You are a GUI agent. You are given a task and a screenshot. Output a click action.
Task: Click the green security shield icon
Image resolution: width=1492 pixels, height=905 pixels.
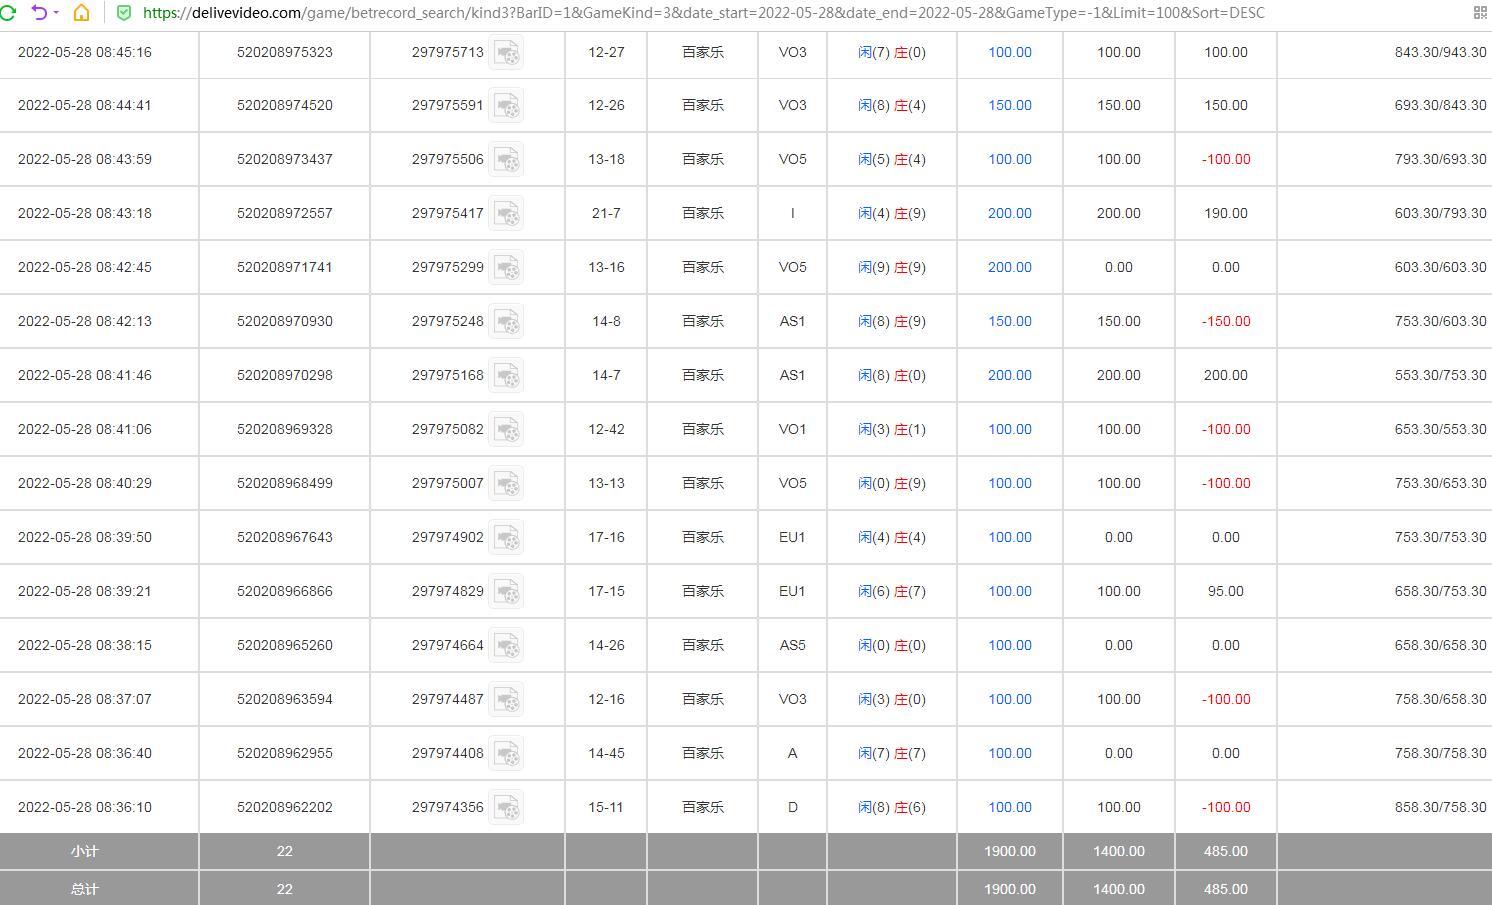click(124, 13)
